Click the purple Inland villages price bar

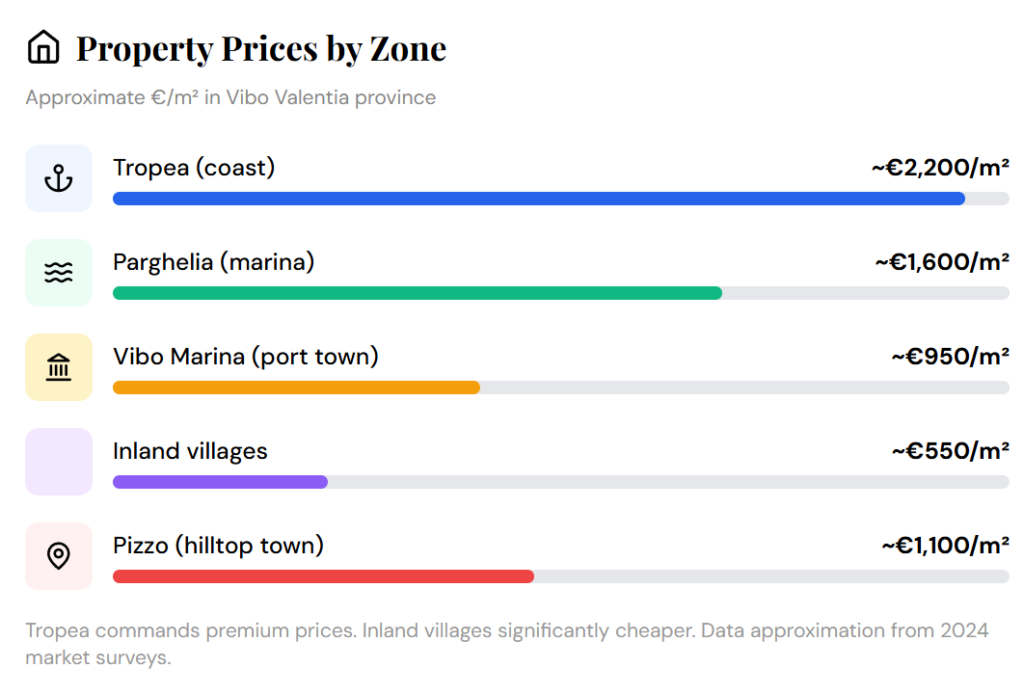pyautogui.click(x=220, y=482)
